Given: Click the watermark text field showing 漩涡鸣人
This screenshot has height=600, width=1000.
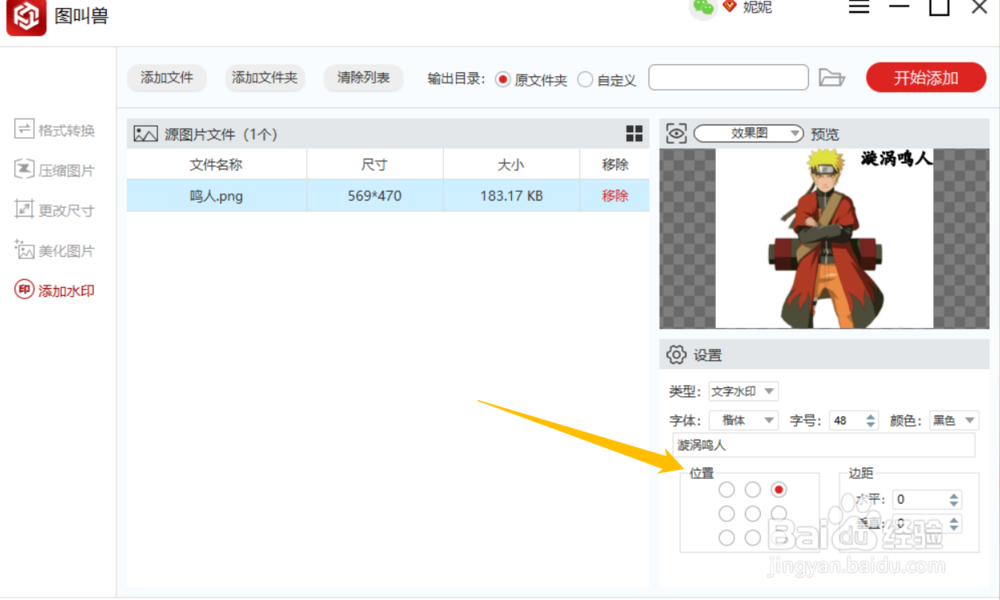Looking at the screenshot, I should [824, 445].
